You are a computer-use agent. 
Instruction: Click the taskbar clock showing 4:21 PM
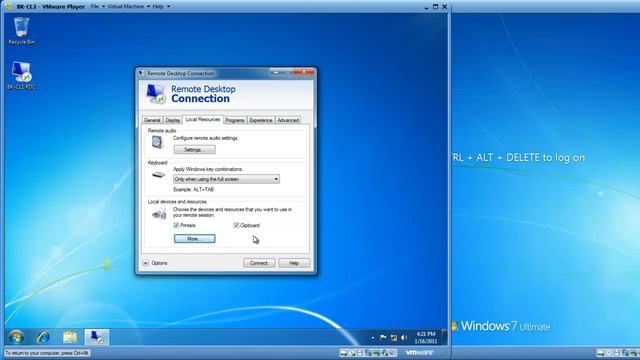coord(426,338)
